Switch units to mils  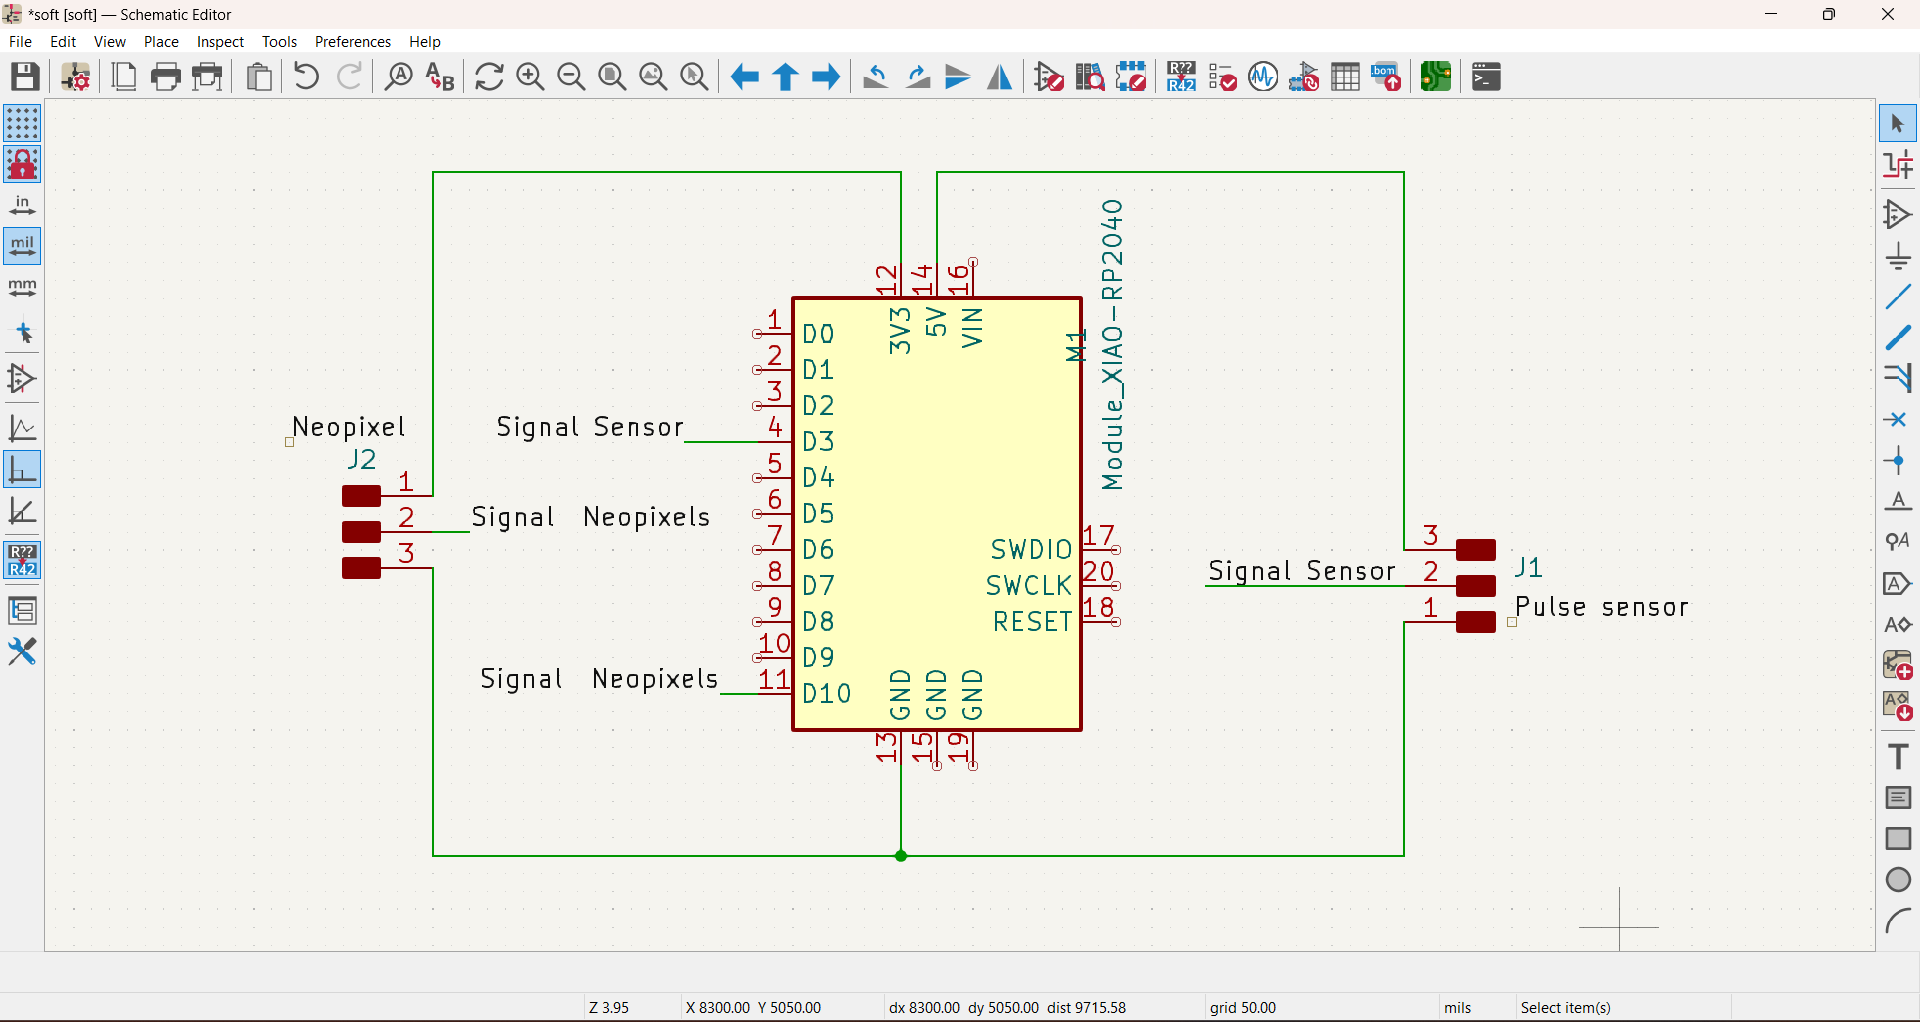click(22, 247)
